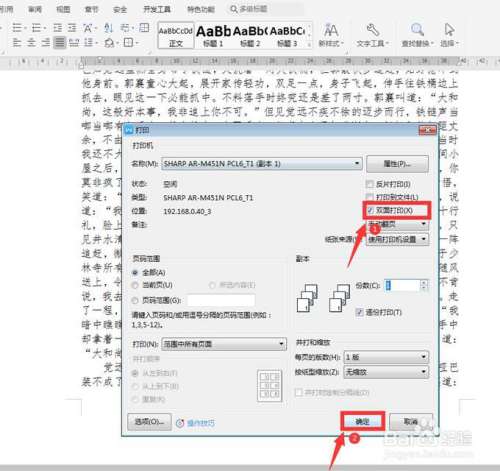Click 取消 Cancel button in print dialog
Viewport: 500px width, 471px height.
coord(411,422)
